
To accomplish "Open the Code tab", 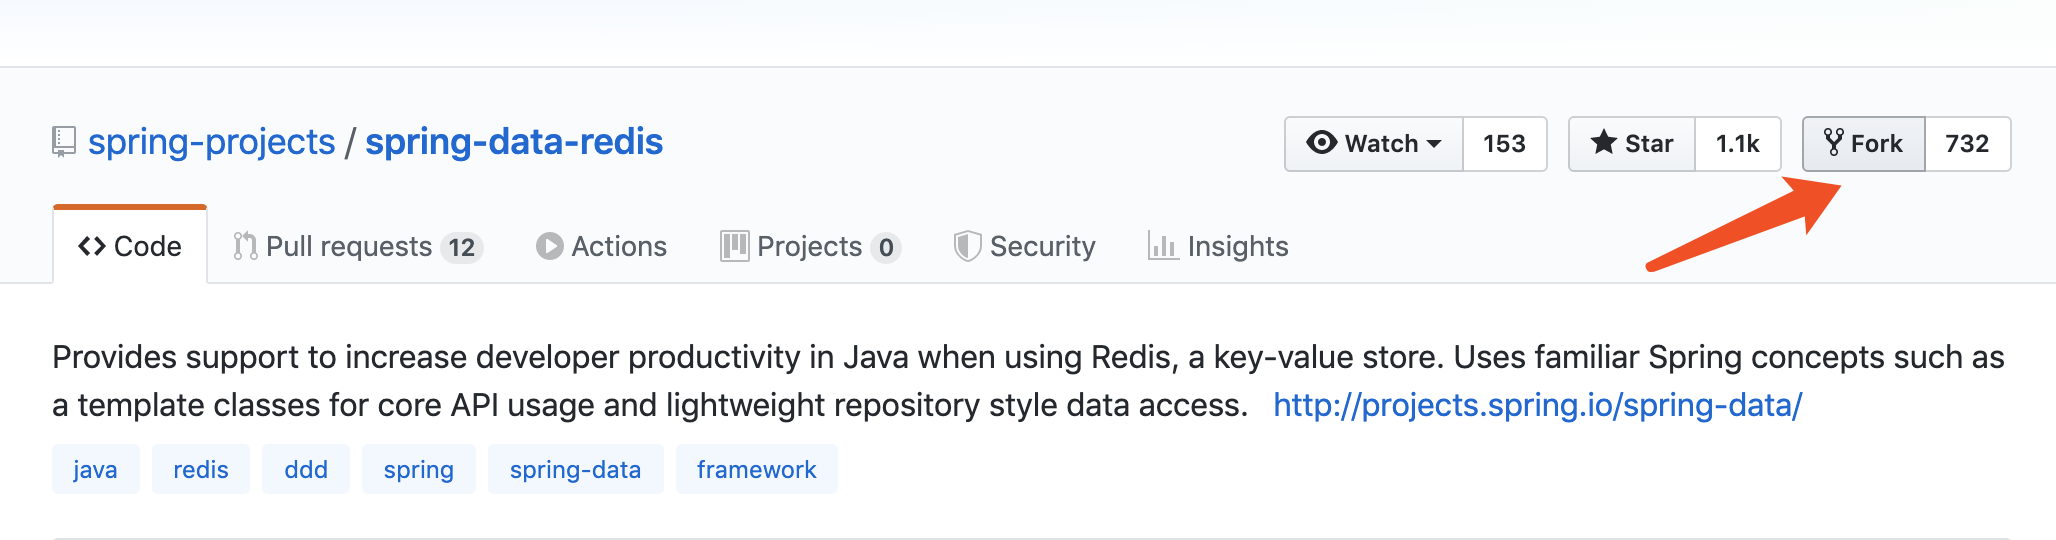I will [x=130, y=246].
